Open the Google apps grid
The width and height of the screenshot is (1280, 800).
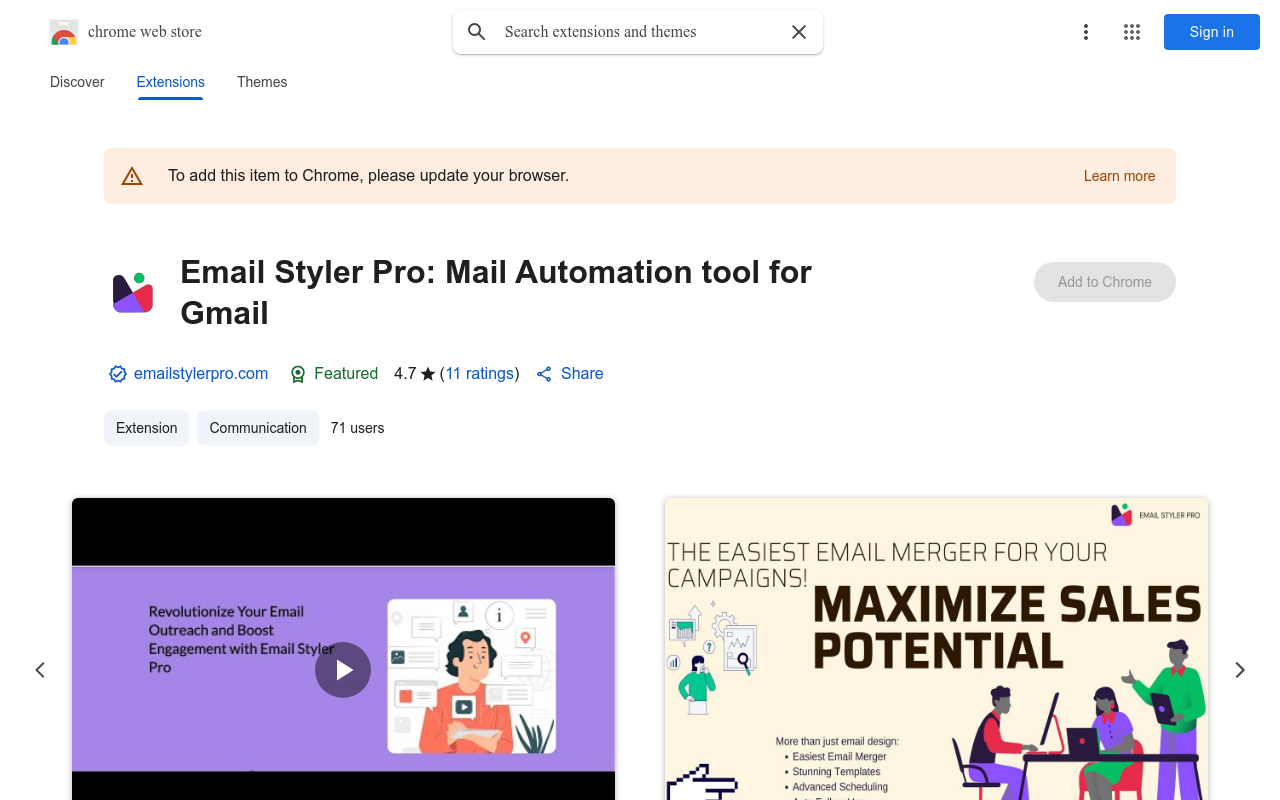click(x=1132, y=32)
